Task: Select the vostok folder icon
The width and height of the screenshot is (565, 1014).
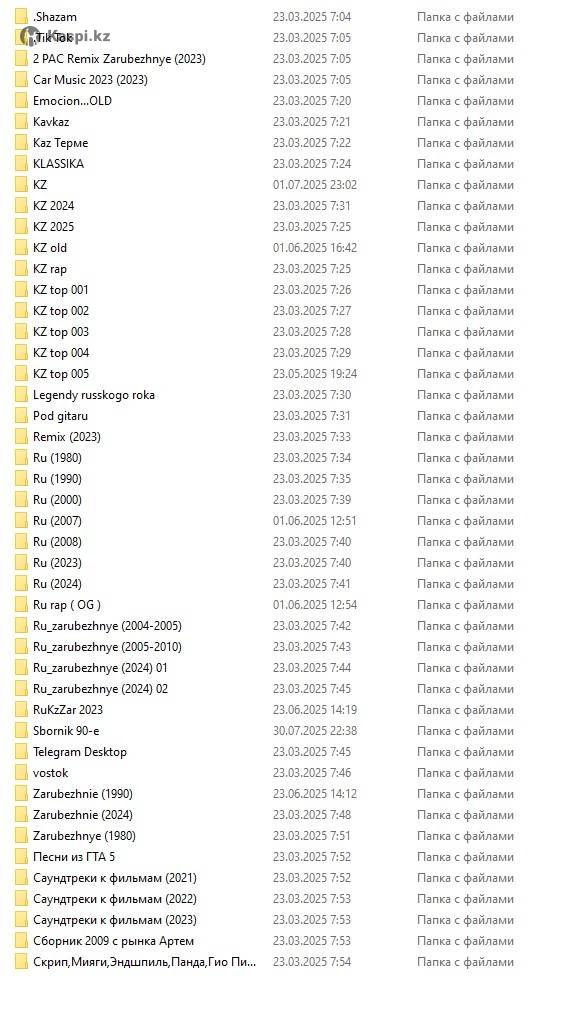Action: 21,773
